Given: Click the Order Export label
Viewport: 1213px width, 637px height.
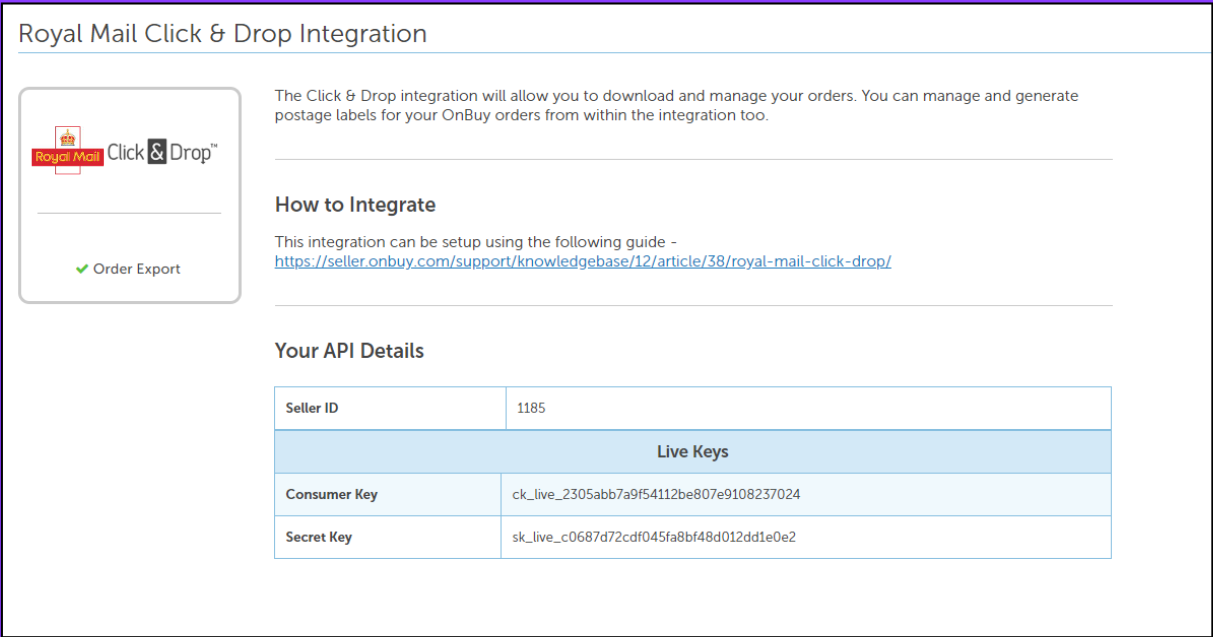Looking at the screenshot, I should [x=137, y=269].
